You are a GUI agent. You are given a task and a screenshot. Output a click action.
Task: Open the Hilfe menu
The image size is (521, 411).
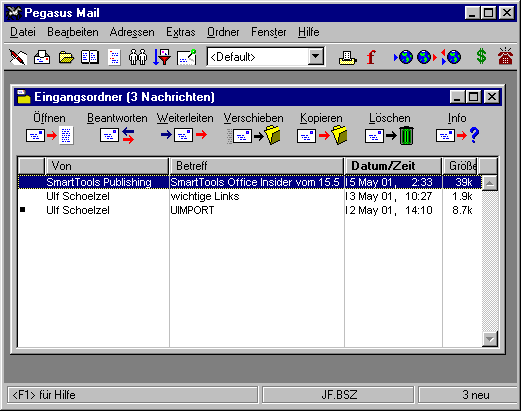[309, 32]
